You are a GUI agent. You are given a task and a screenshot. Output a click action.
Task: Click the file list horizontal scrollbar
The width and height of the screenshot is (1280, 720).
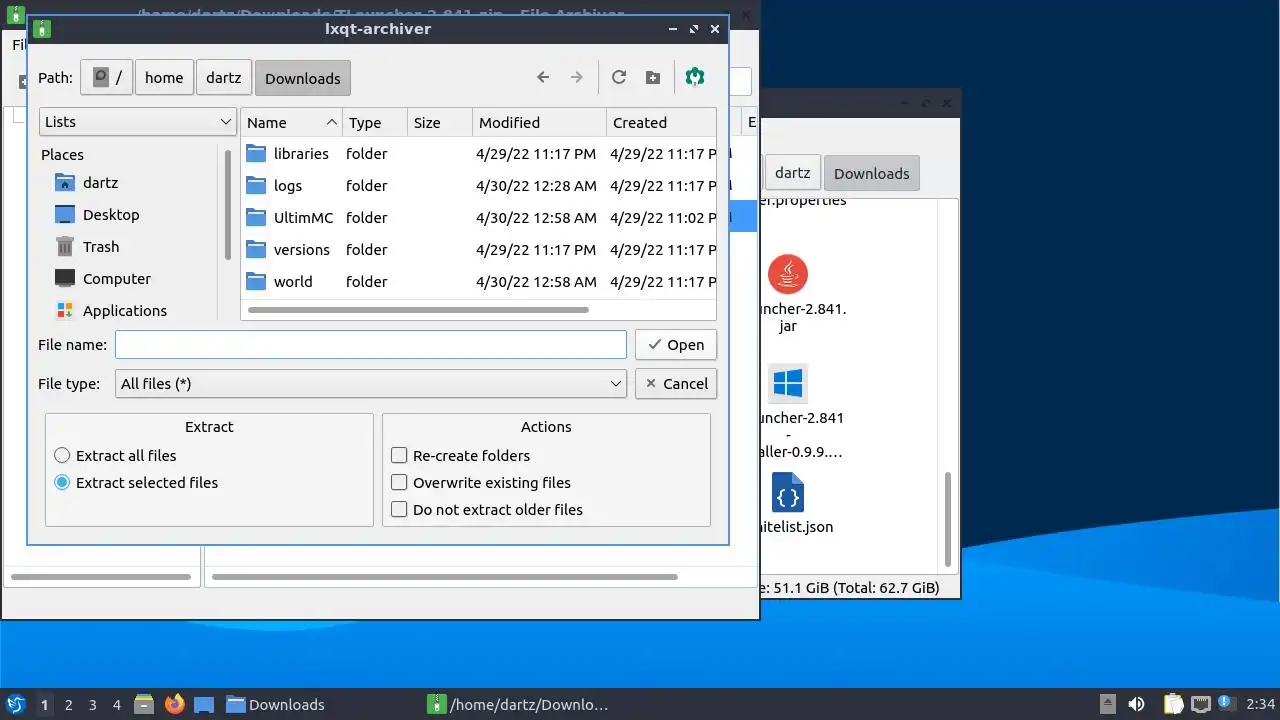tap(418, 310)
